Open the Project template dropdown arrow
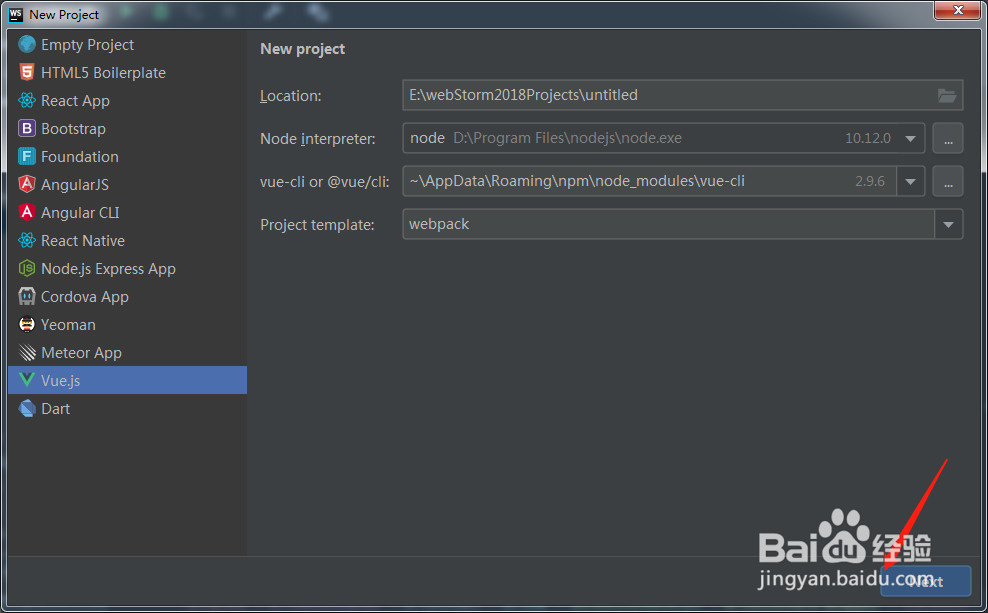 949,224
